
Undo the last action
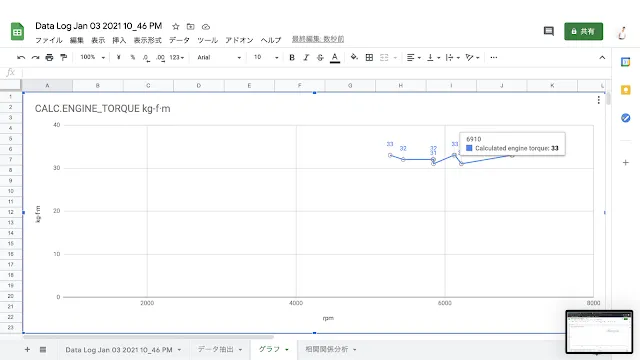pos(21,58)
